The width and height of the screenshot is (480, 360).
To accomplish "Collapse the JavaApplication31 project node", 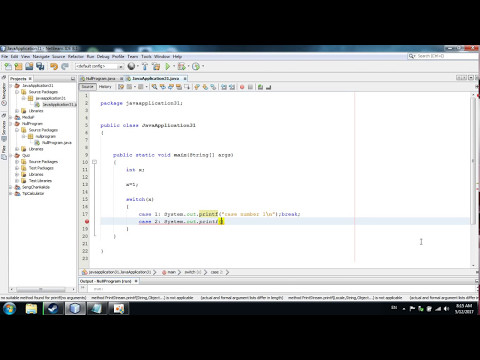I will point(11,86).
